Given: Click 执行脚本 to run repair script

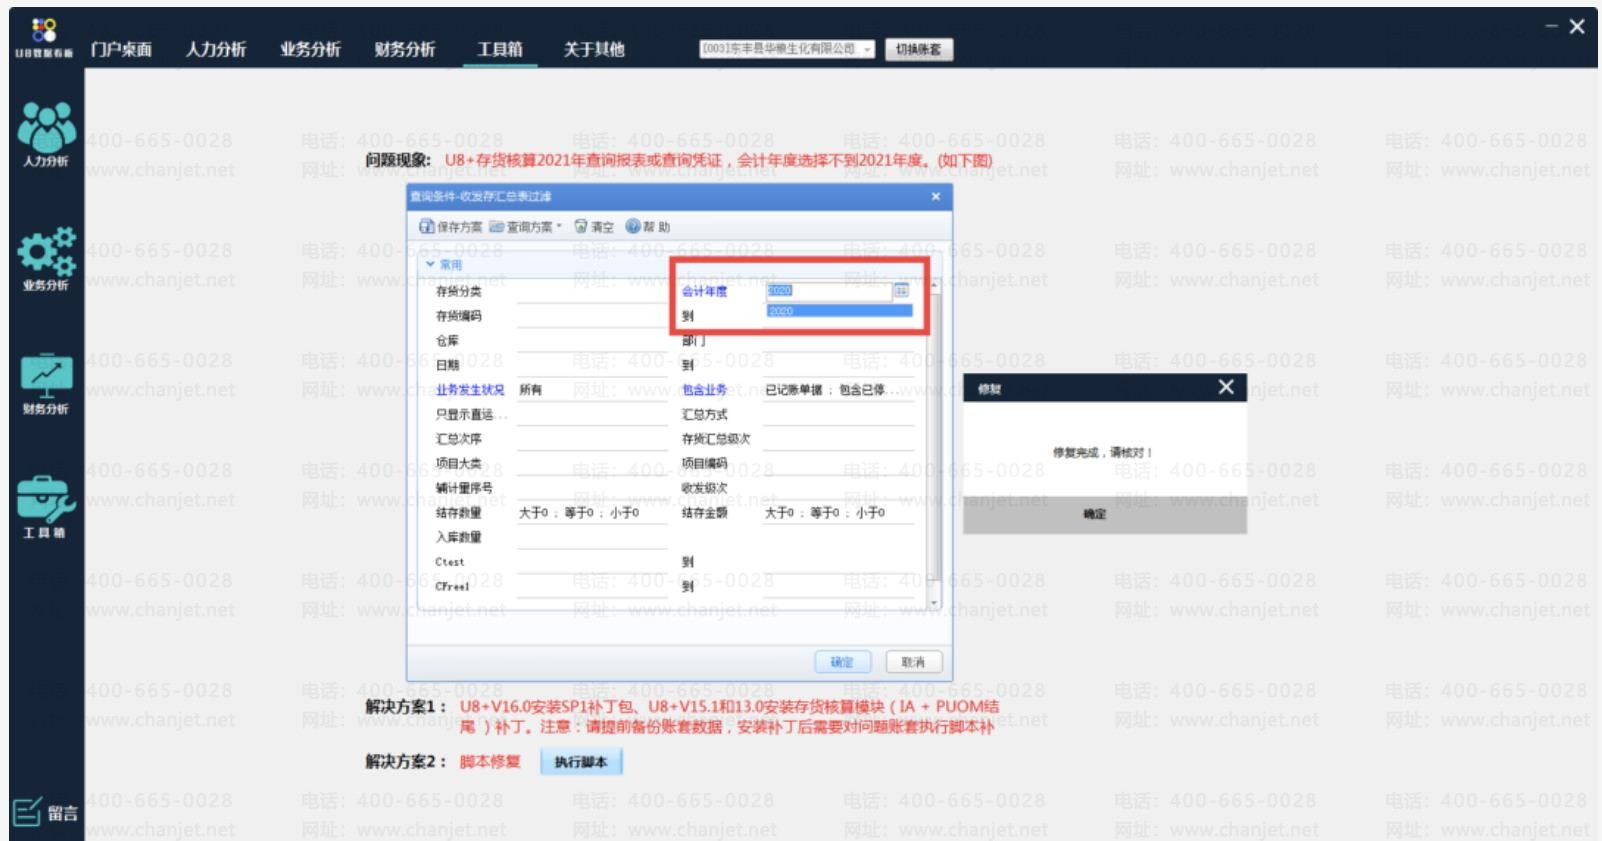Looking at the screenshot, I should point(581,762).
